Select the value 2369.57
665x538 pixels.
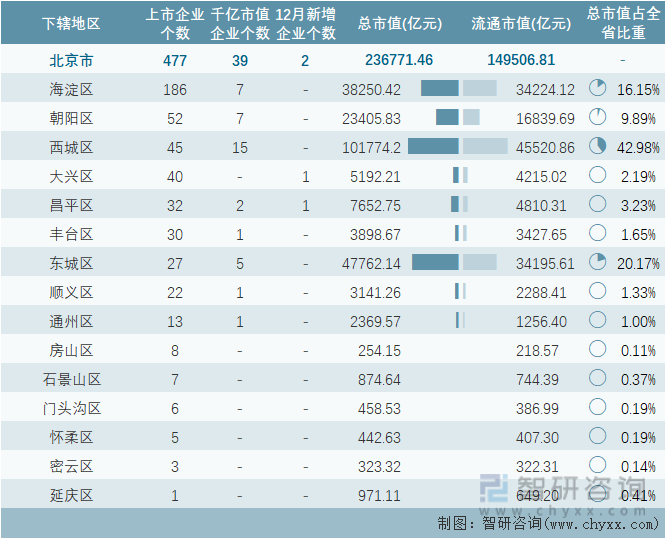(375, 321)
